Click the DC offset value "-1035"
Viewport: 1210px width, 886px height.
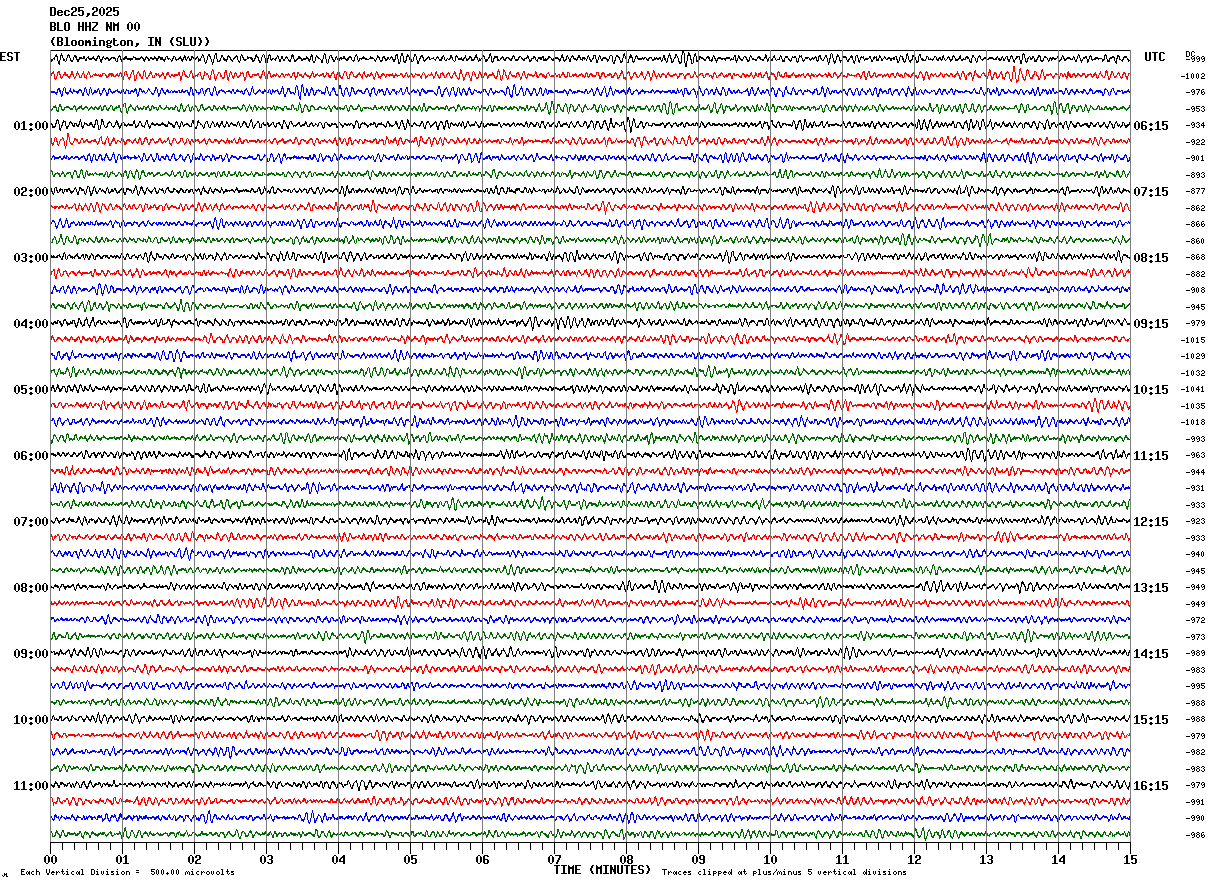[1193, 406]
